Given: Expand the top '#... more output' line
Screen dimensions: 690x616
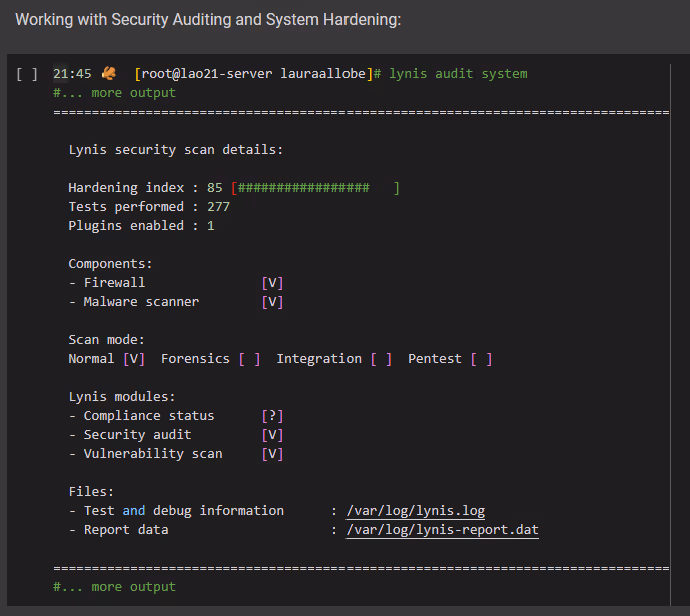Looking at the screenshot, I should 114,93.
